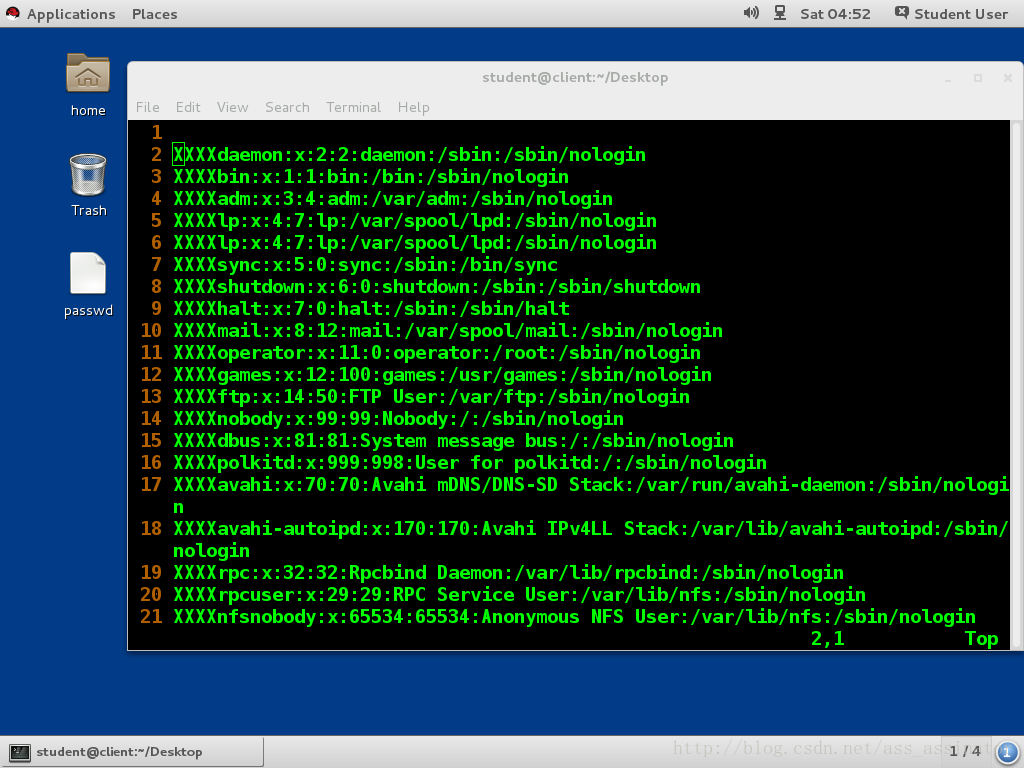The width and height of the screenshot is (1024, 768).
Task: Open the terminal View menu
Action: pyautogui.click(x=232, y=107)
